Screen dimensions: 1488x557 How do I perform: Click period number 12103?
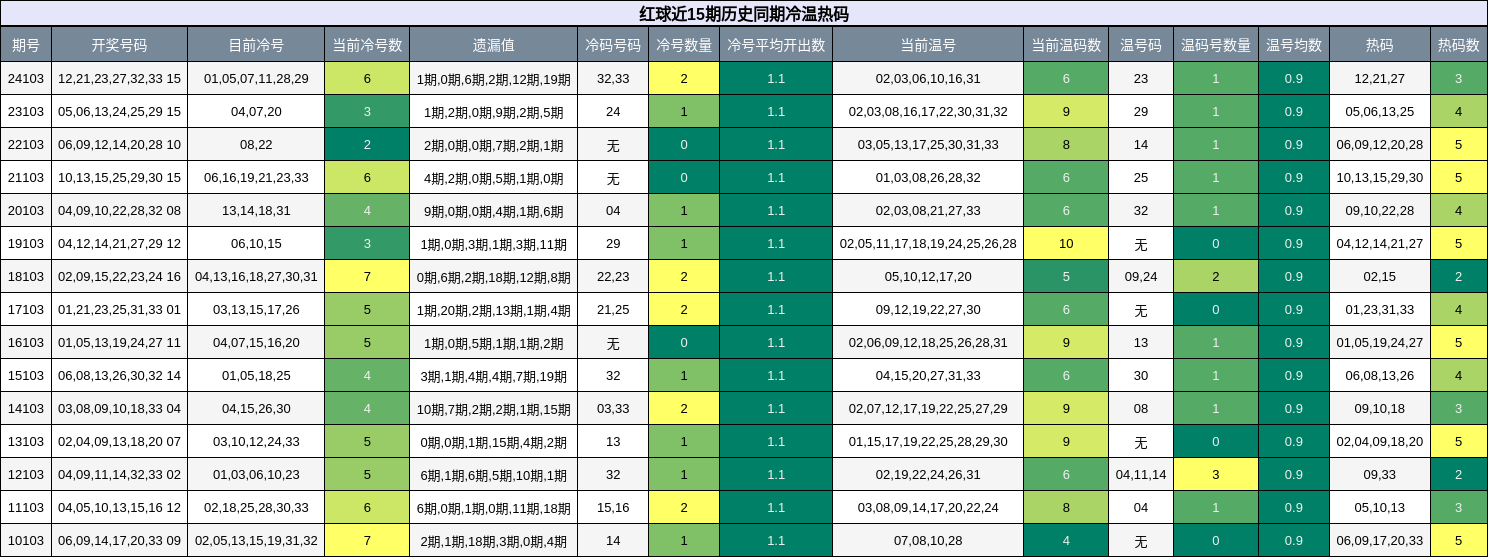pyautogui.click(x=26, y=475)
